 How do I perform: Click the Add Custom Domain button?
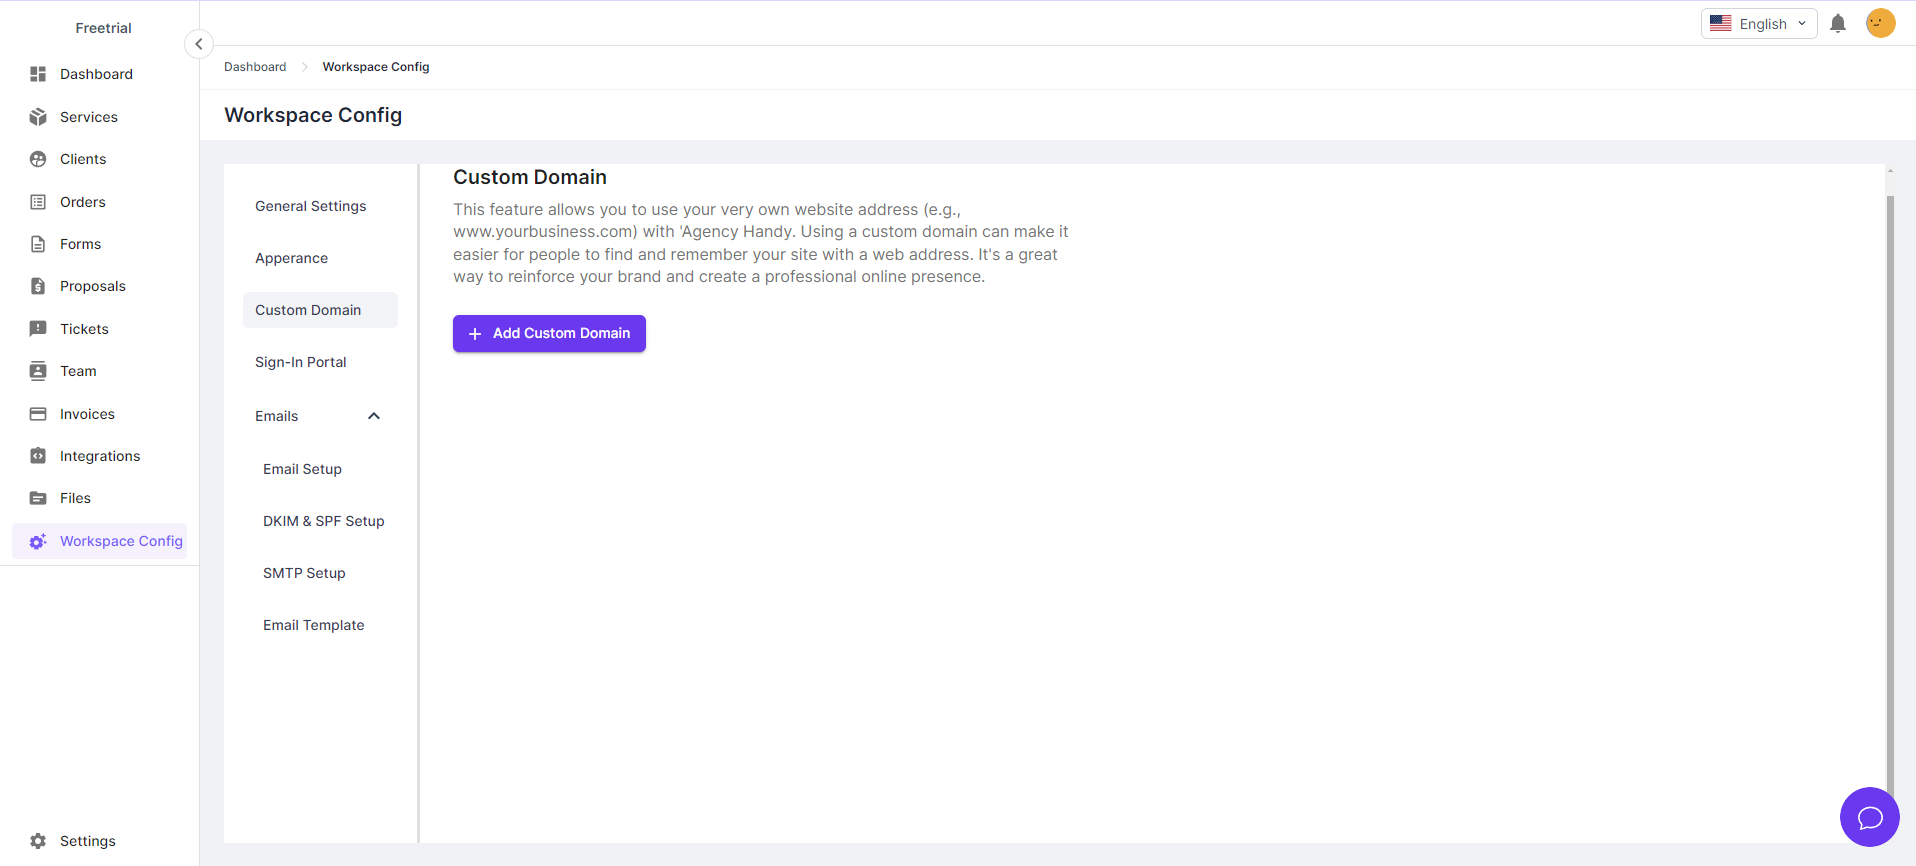[549, 334]
